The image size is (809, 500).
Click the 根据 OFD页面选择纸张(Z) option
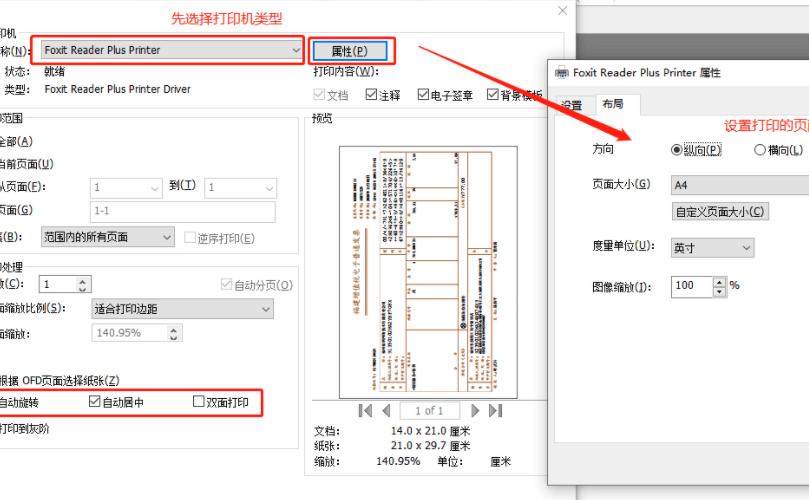59,381
